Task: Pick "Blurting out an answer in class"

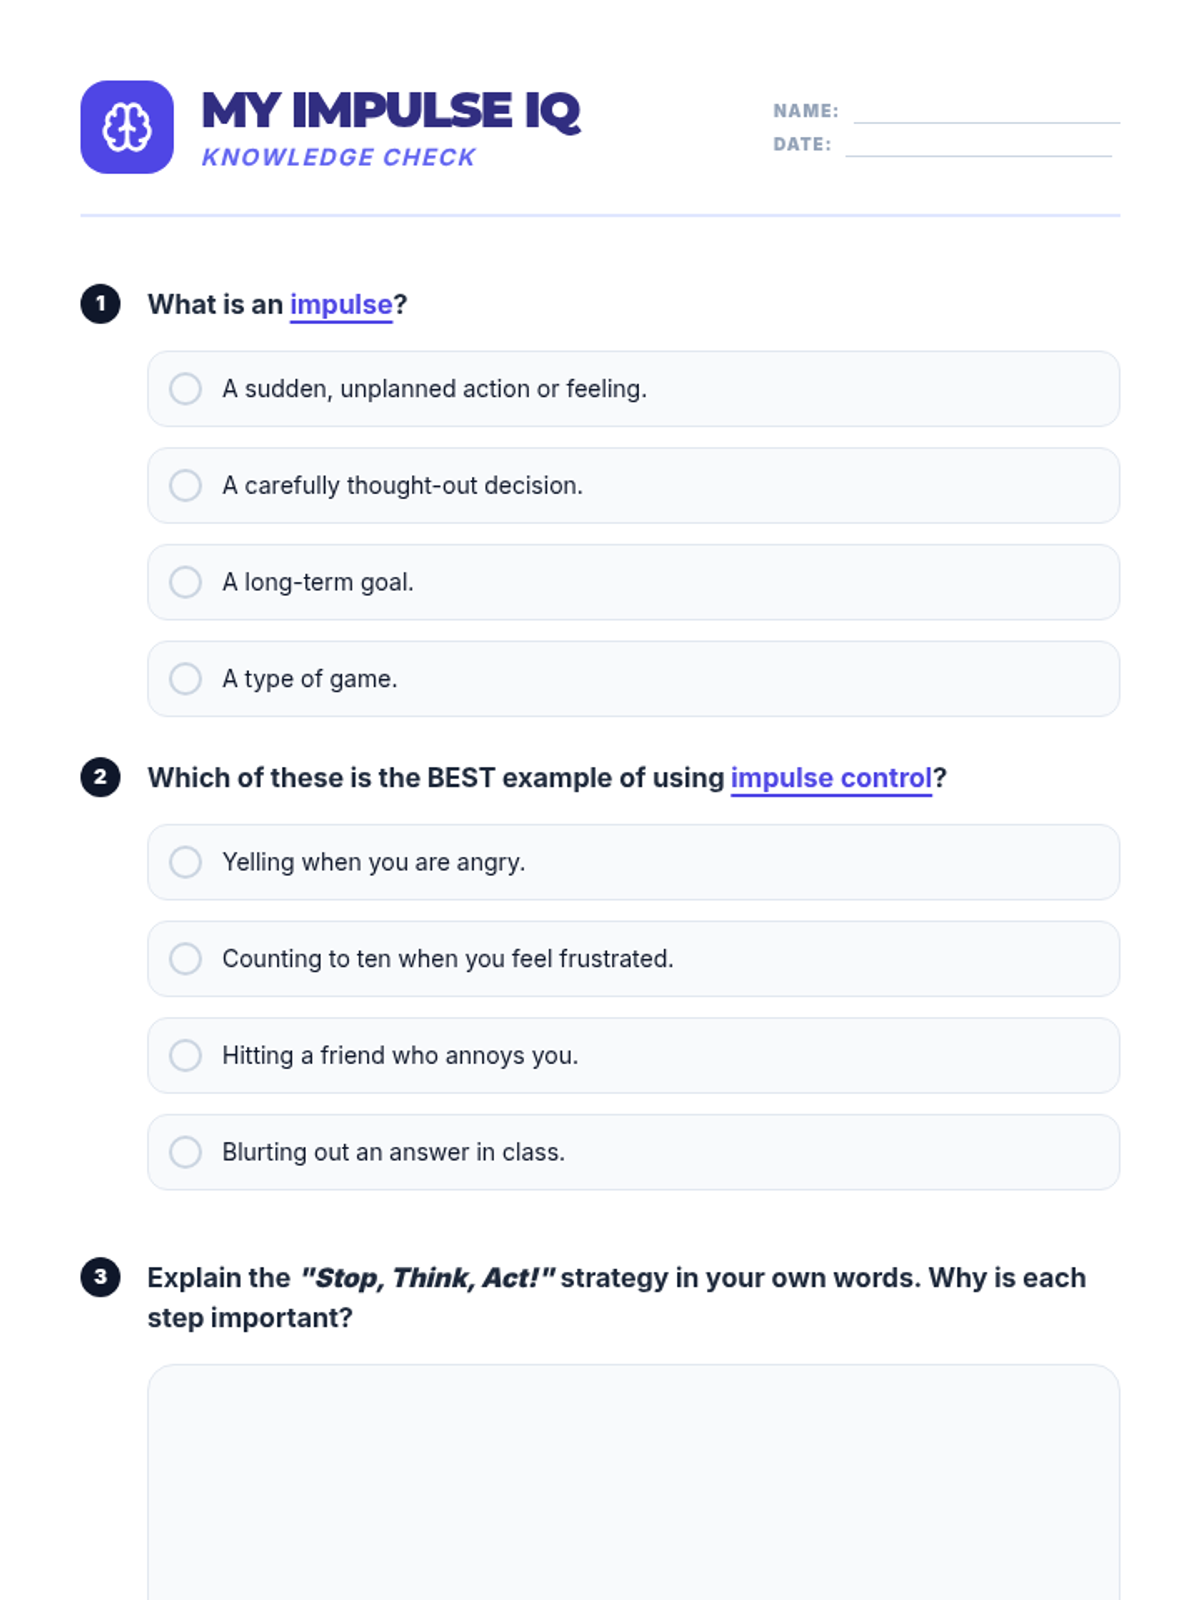Action: click(186, 1152)
